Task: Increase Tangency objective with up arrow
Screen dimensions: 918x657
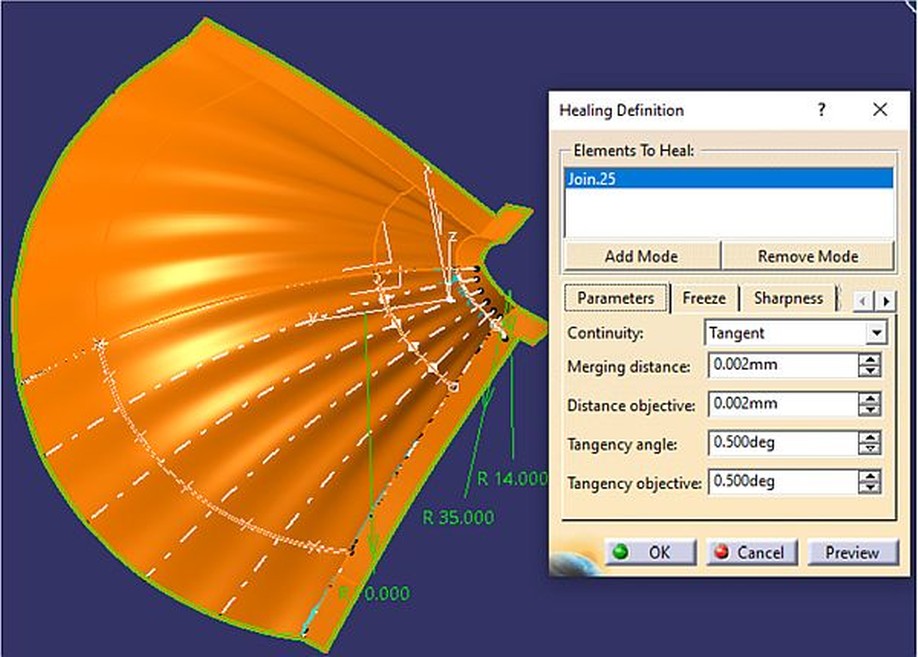Action: [x=870, y=476]
